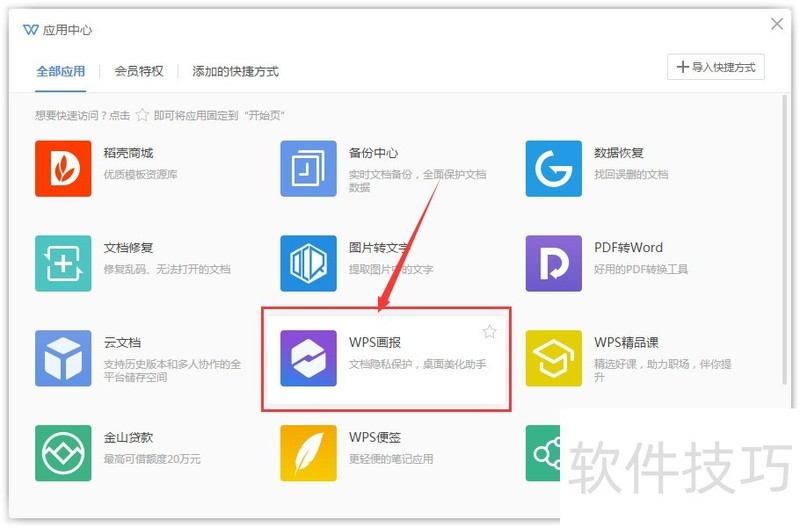The image size is (800, 527).
Task: Click the 文档修复 title text
Action: [x=128, y=247]
